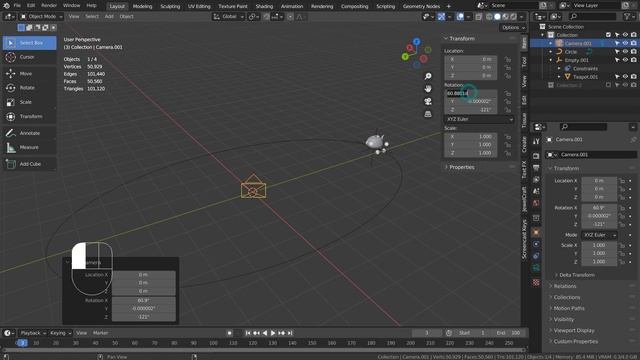Image resolution: width=640 pixels, height=360 pixels.
Task: Expand the Viewport Display panel
Action: [x=573, y=330]
